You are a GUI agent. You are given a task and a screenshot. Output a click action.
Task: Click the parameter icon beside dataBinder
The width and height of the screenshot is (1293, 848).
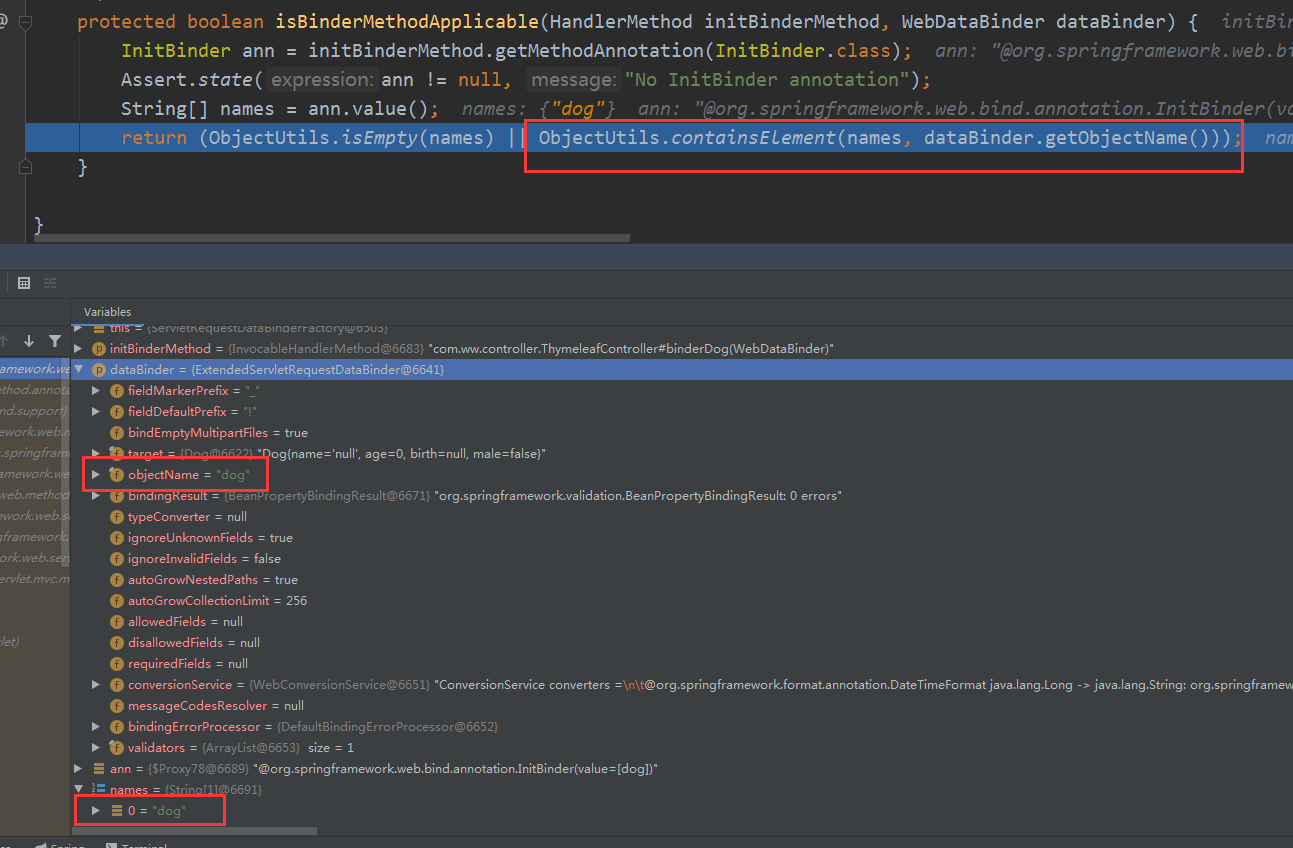[x=99, y=370]
